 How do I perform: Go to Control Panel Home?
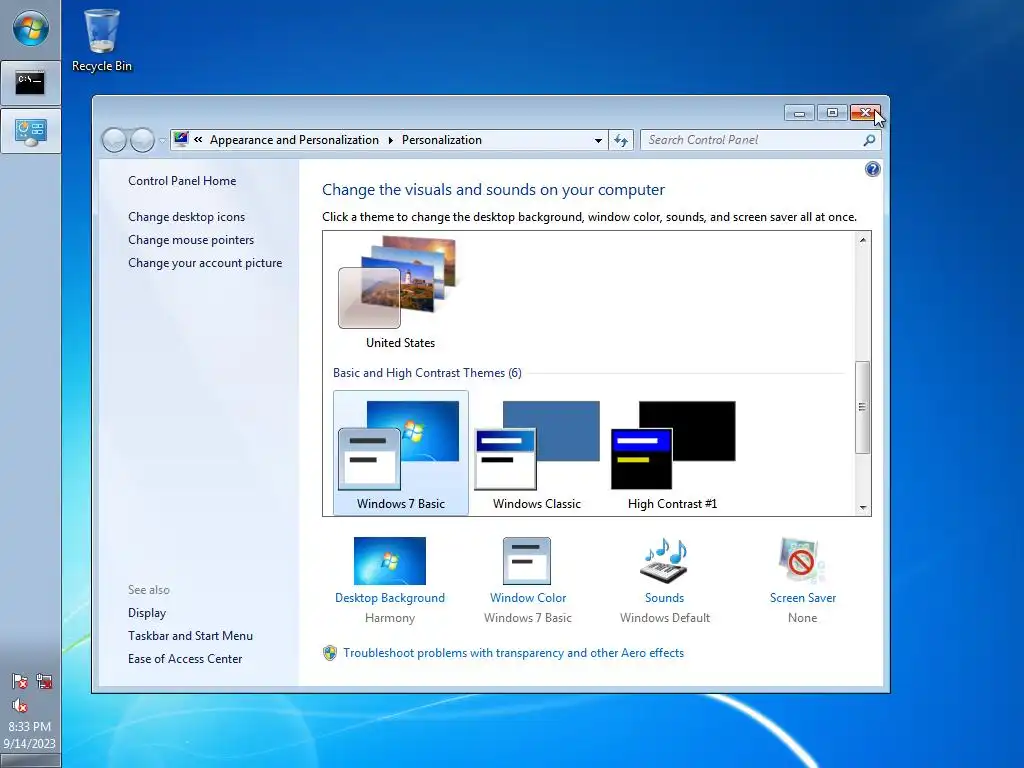182,181
